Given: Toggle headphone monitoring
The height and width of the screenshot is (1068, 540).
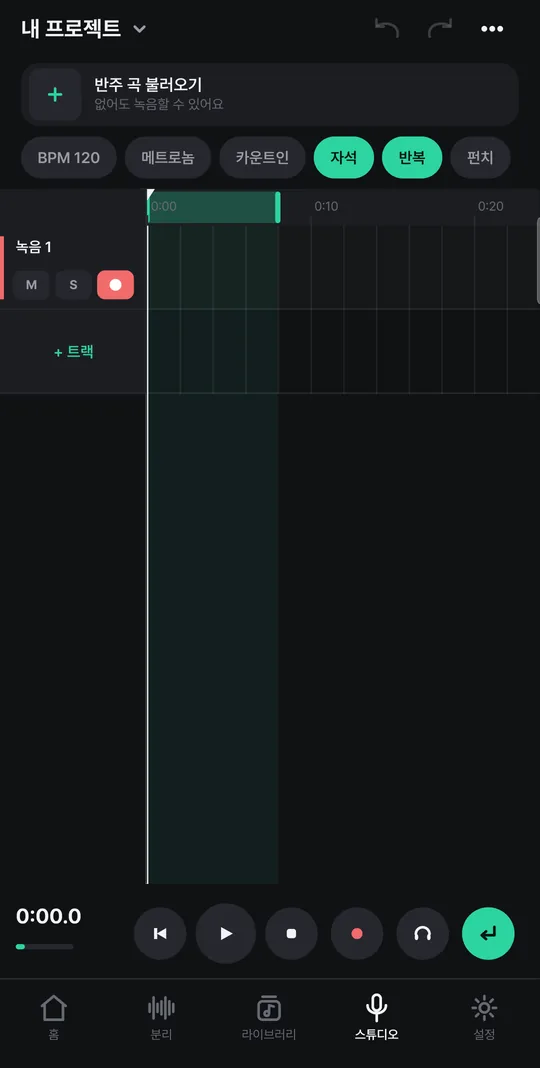Looking at the screenshot, I should (x=423, y=933).
